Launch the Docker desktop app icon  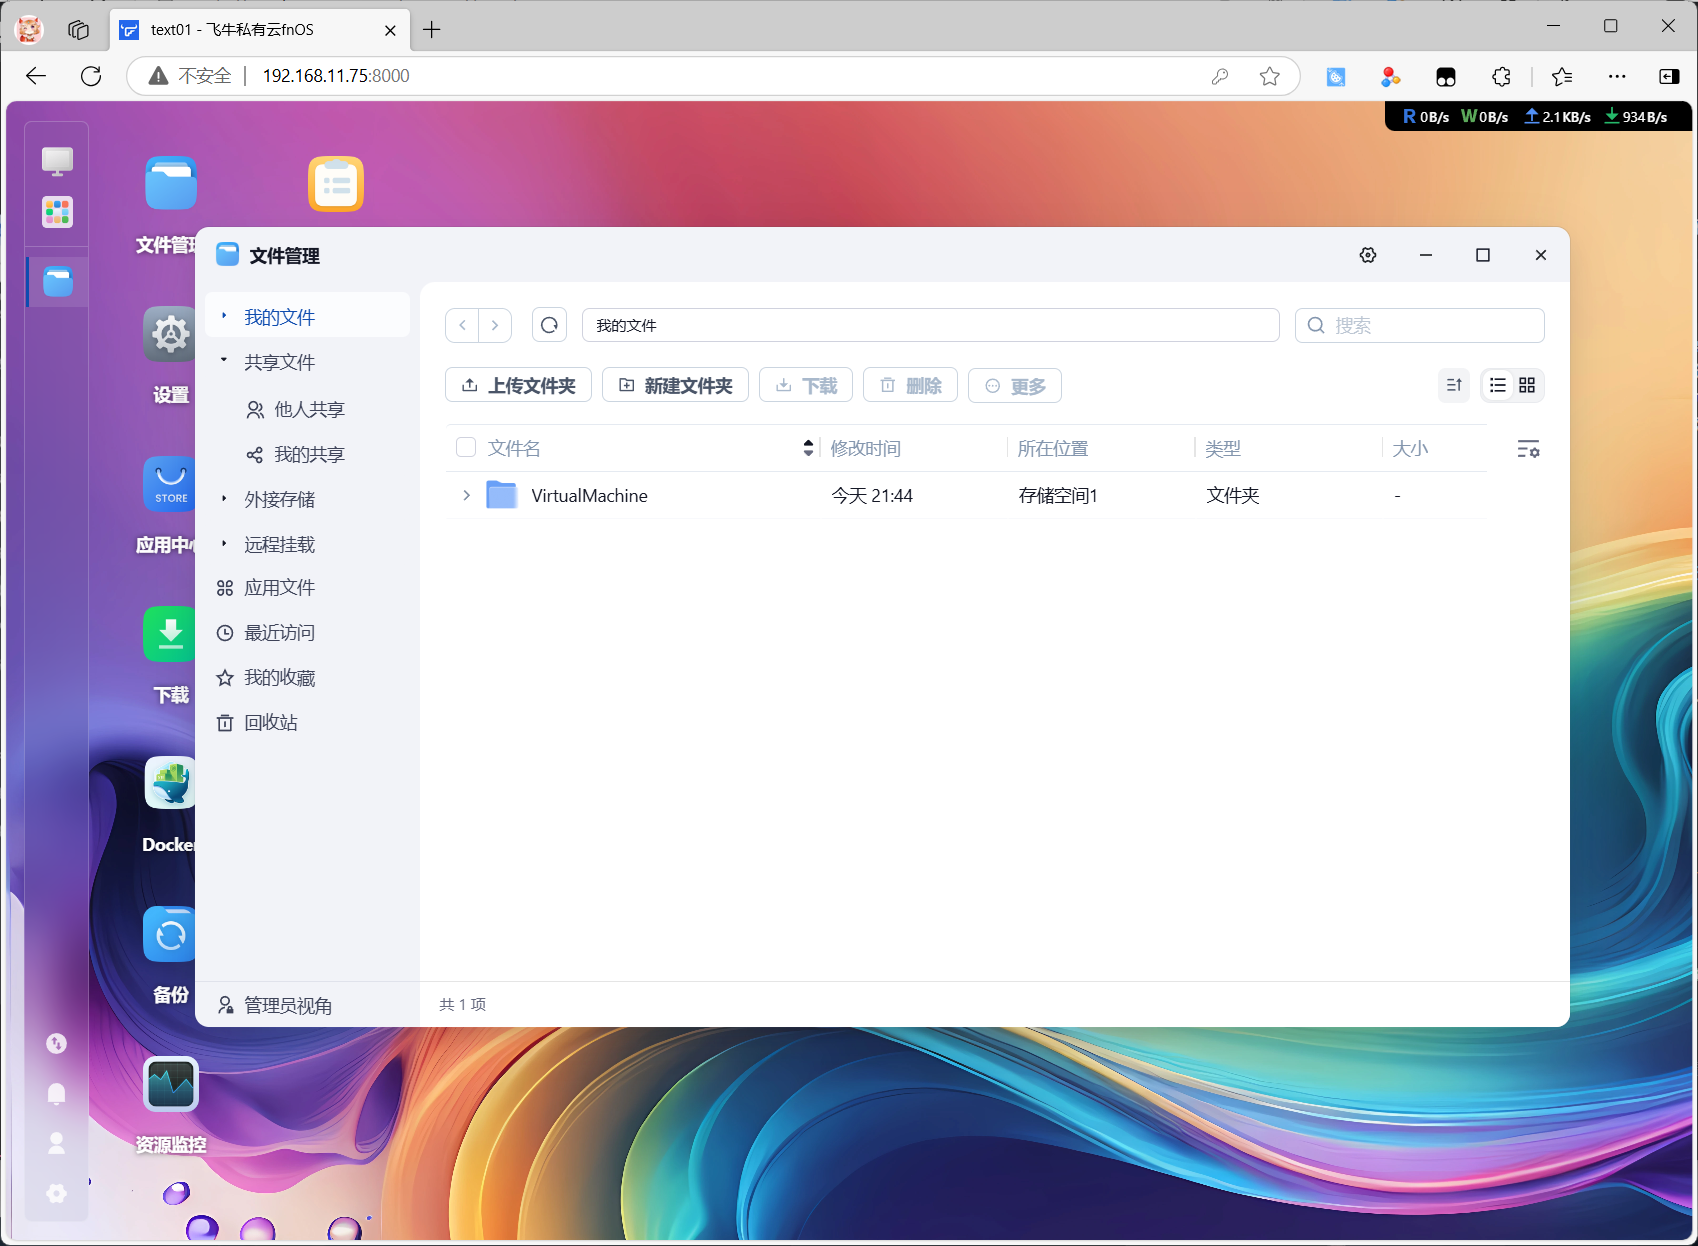coord(170,783)
